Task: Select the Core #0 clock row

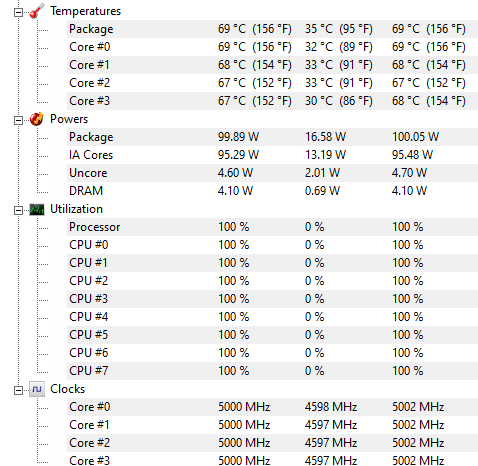Action: pyautogui.click(x=272, y=407)
